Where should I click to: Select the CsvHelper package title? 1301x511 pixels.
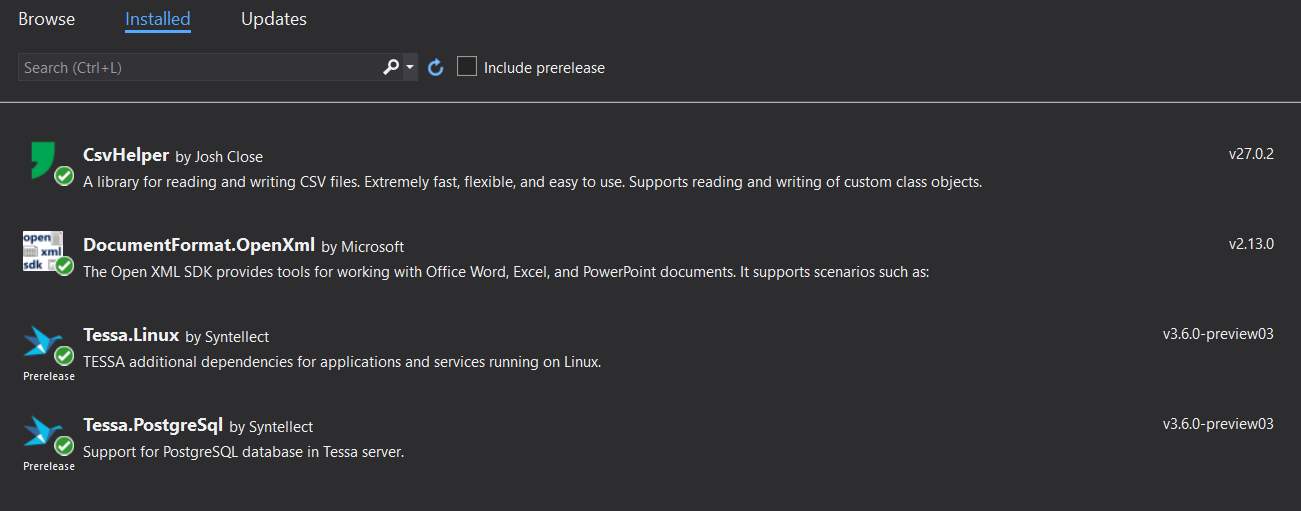126,155
